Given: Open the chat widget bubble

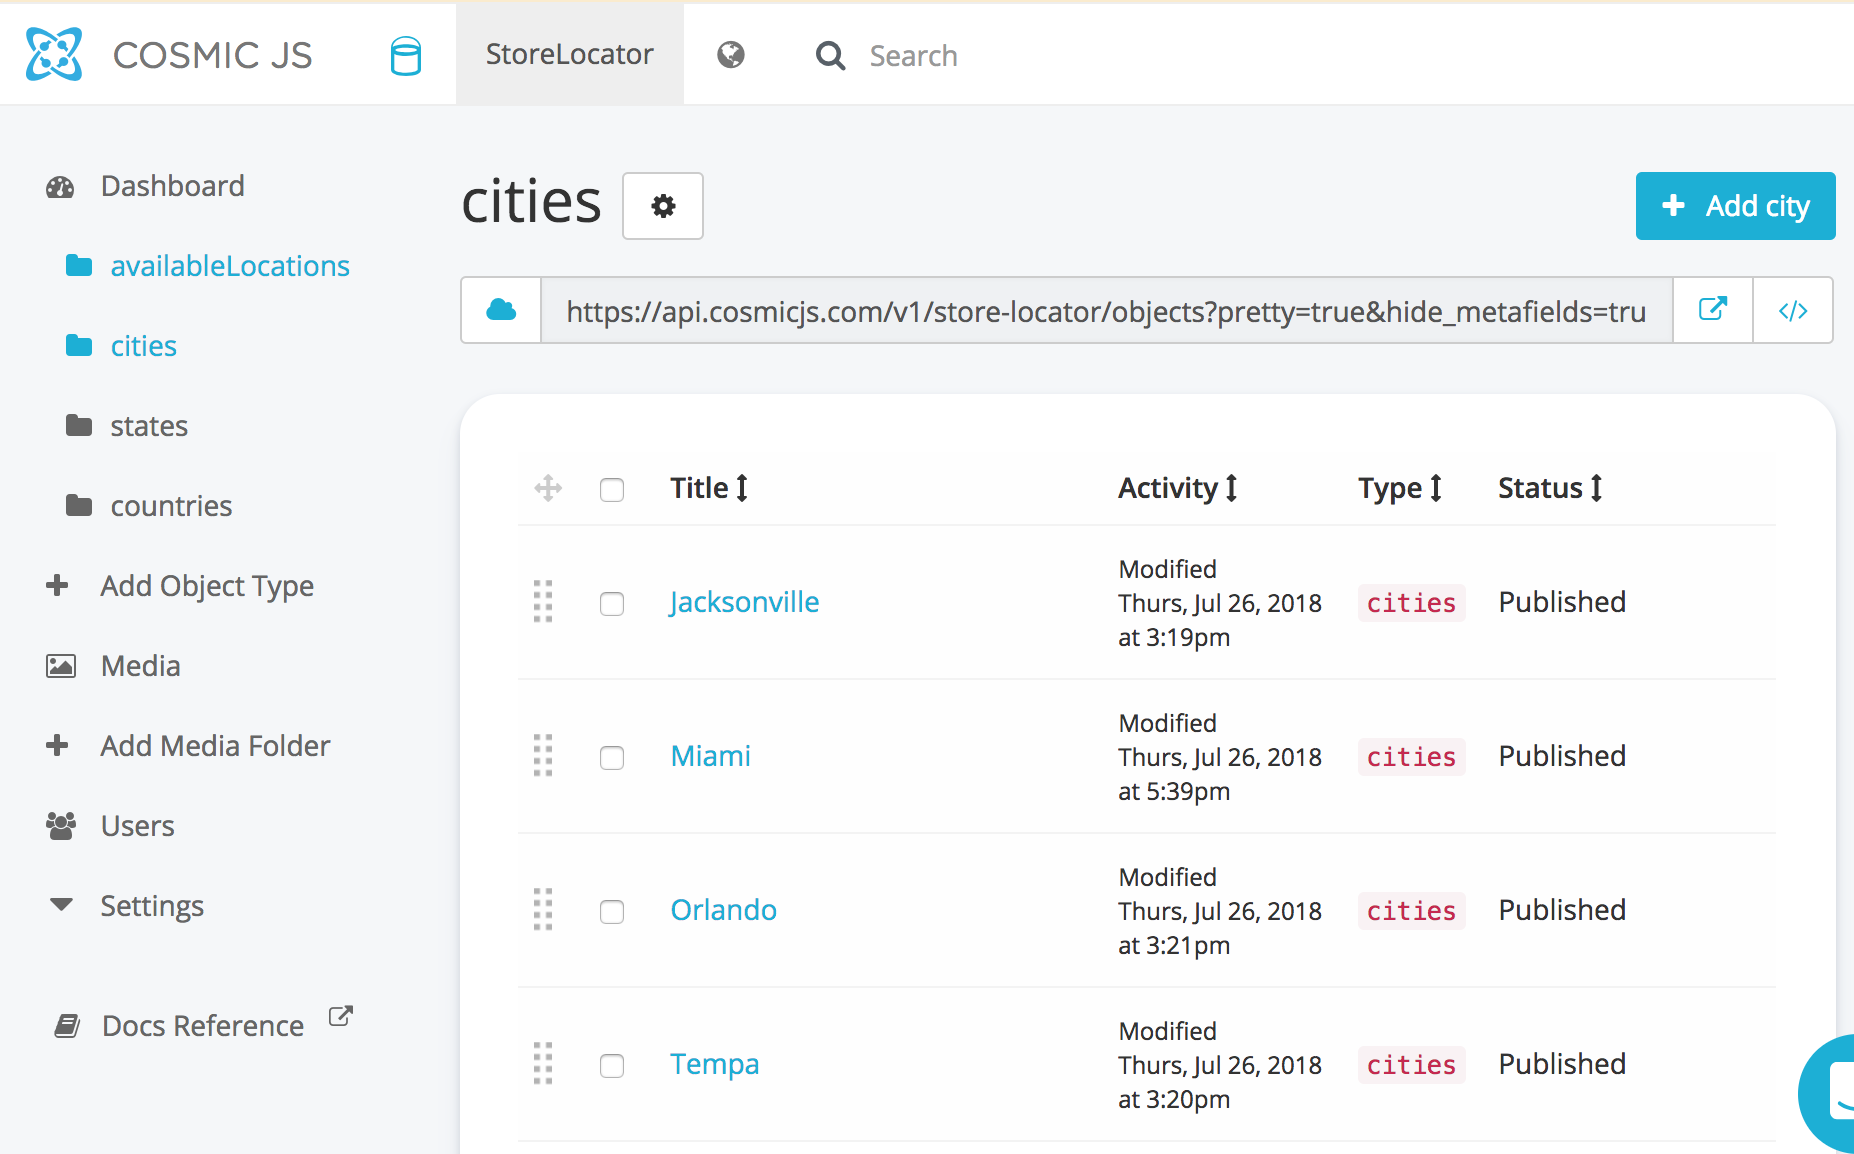Looking at the screenshot, I should [1832, 1095].
